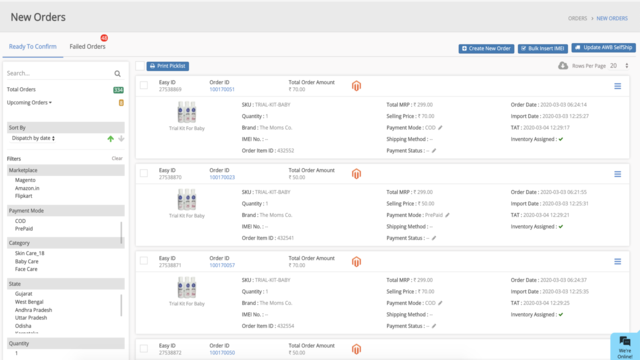Click the Upcoming Orders orange badge
Screen dimensions: 640x360
121,103
